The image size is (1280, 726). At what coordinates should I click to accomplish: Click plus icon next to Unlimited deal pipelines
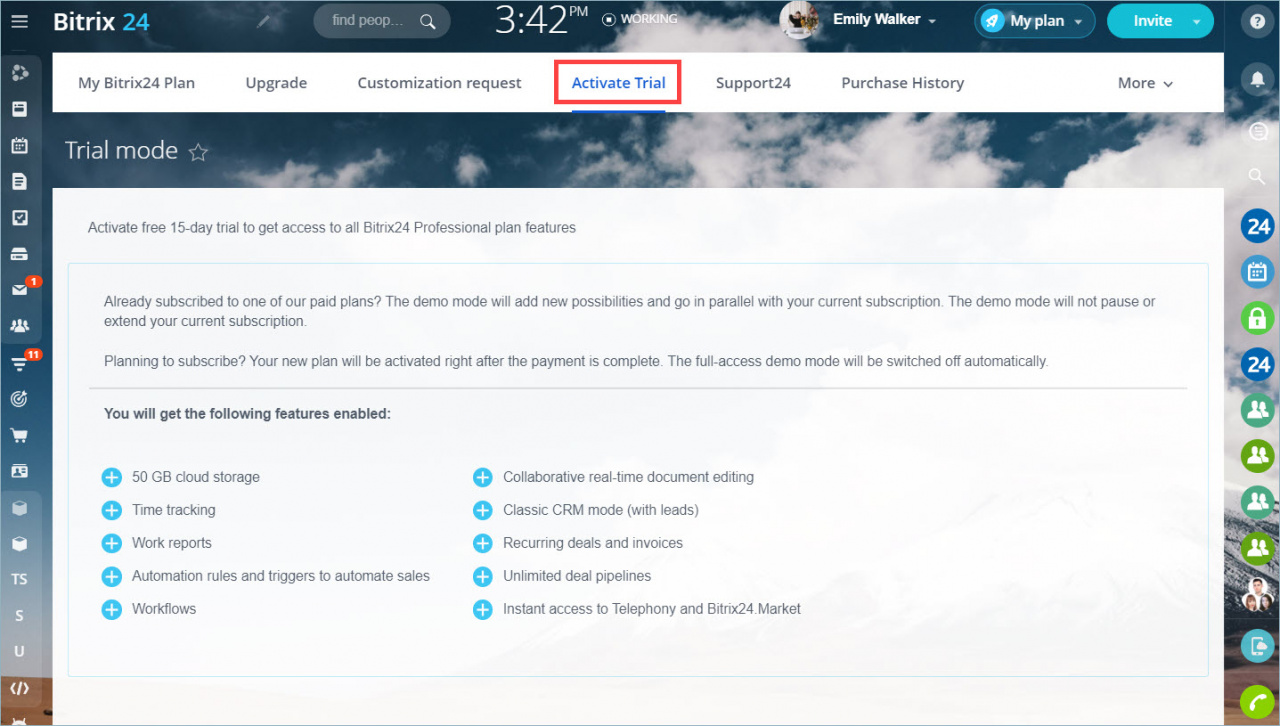click(x=483, y=577)
